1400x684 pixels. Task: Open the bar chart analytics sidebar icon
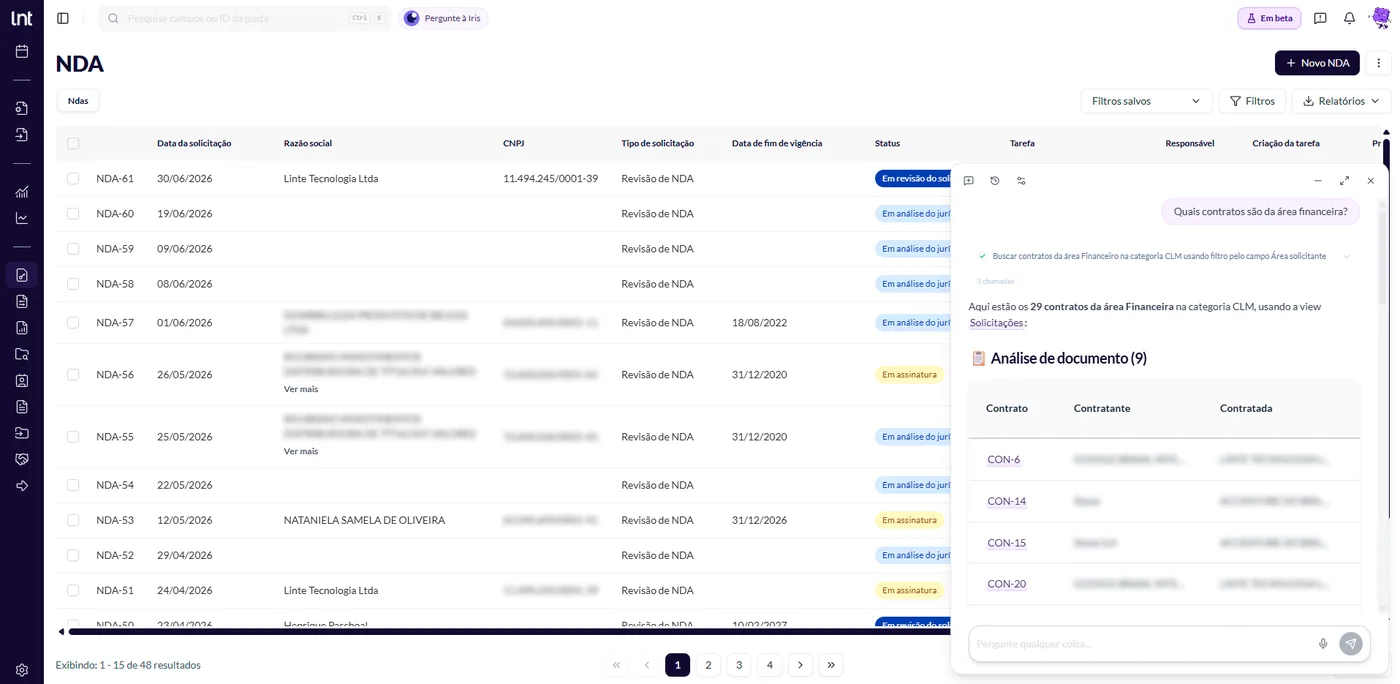click(x=22, y=192)
